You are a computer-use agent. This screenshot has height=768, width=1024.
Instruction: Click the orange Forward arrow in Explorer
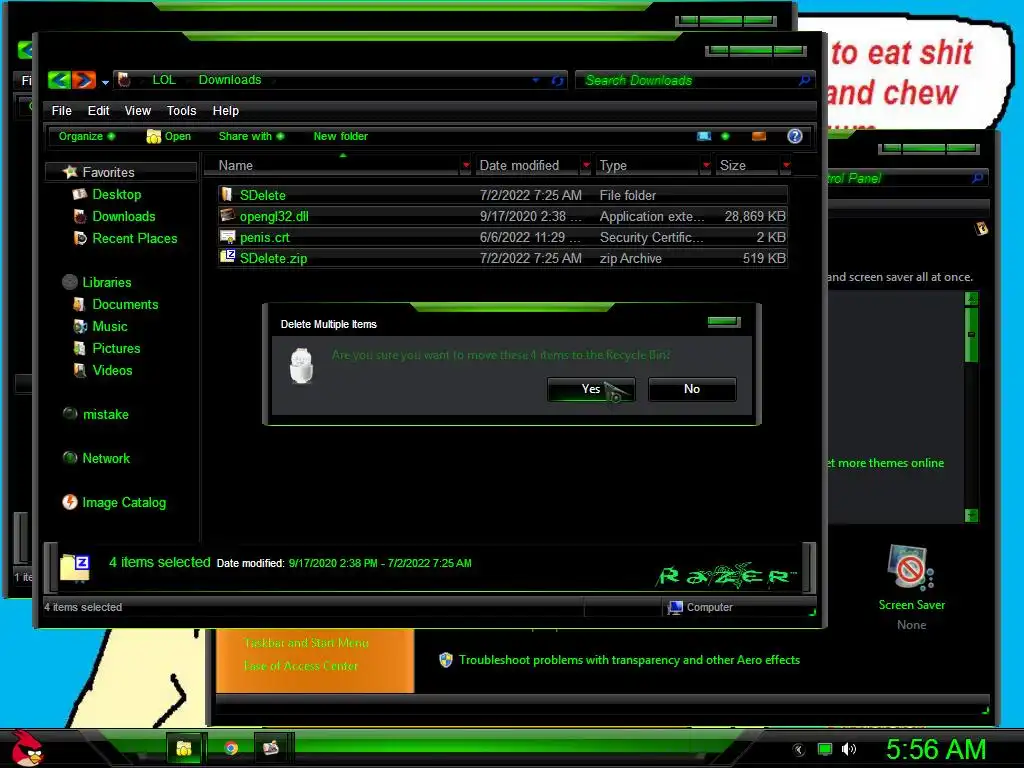(x=84, y=80)
